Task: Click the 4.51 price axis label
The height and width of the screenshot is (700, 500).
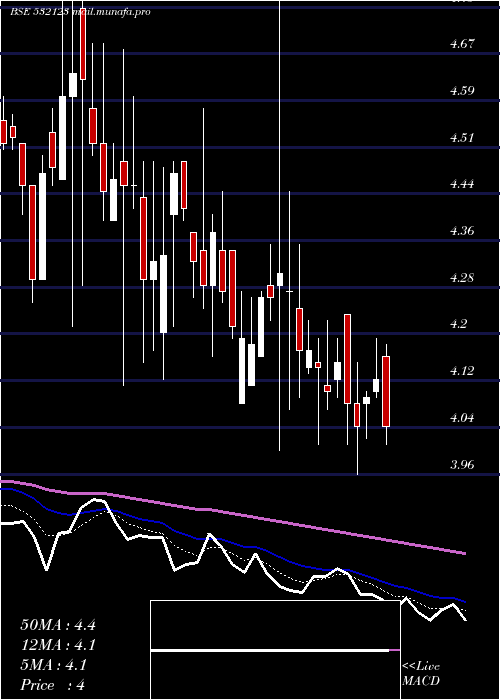Action: click(462, 138)
